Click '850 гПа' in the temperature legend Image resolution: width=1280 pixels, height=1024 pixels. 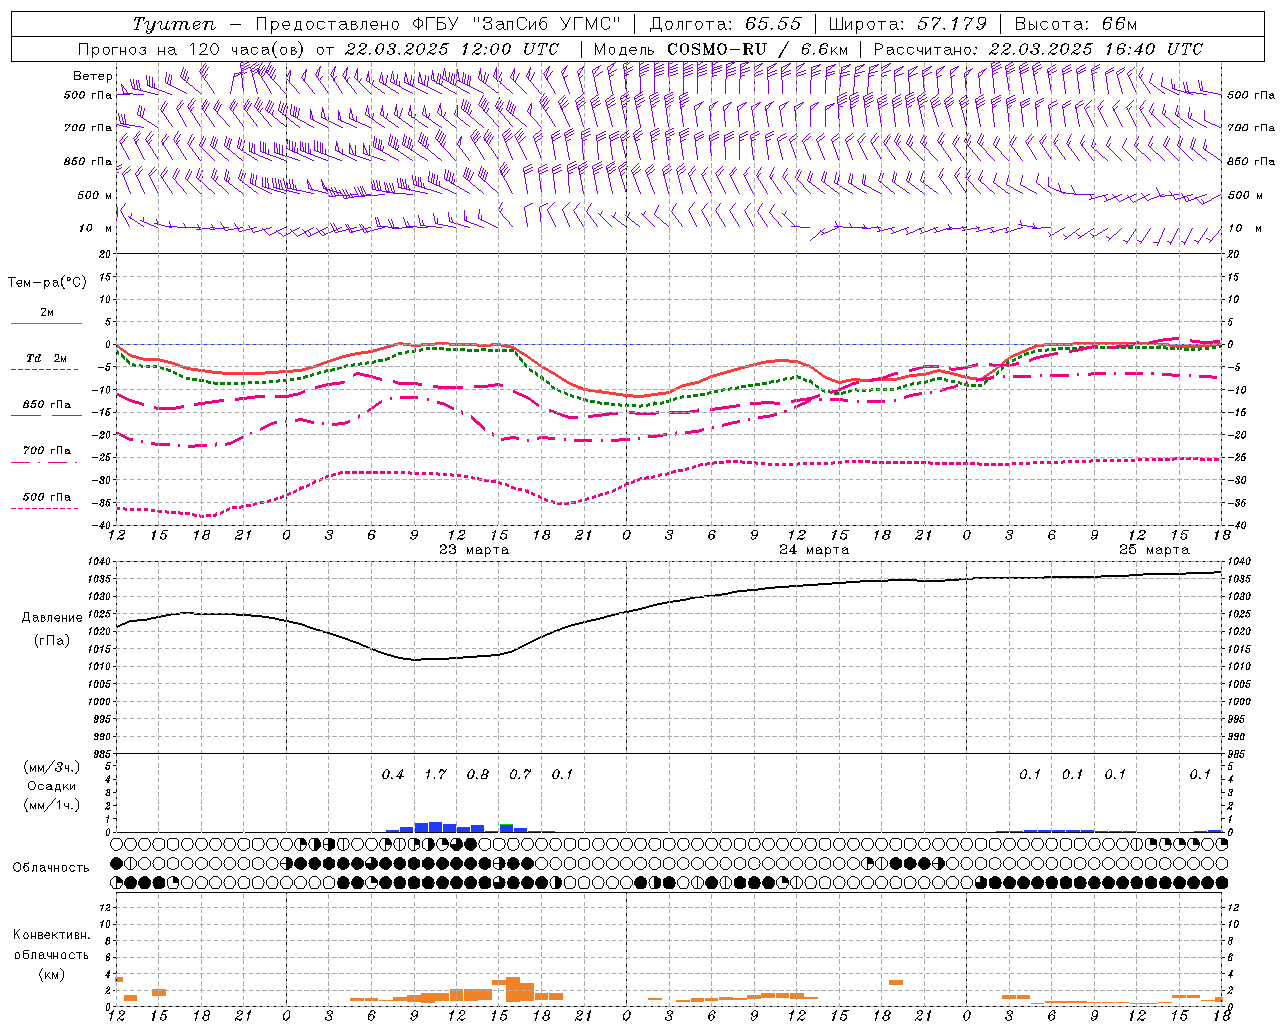pyautogui.click(x=46, y=405)
